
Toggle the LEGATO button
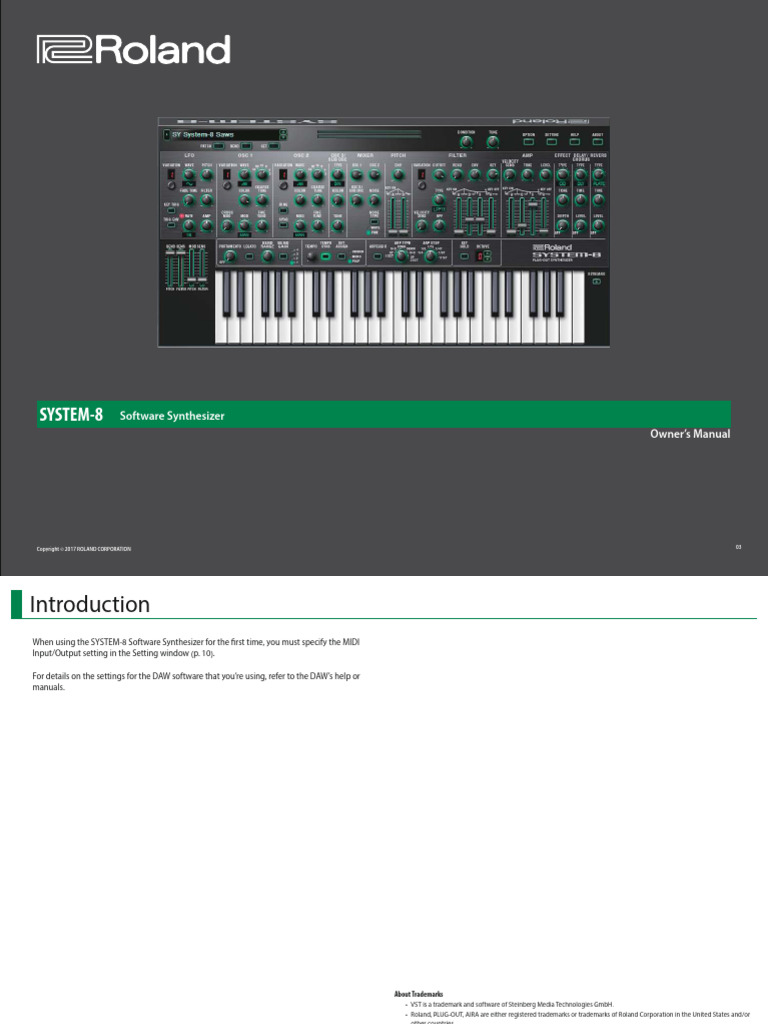pos(249,256)
